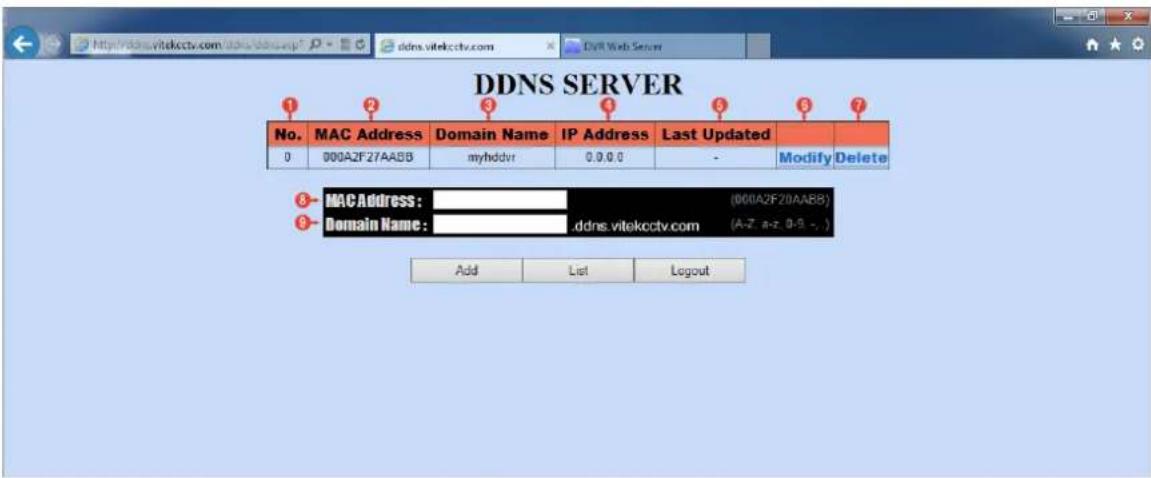Click the Add button
This screenshot has width=1151, height=478.
click(x=466, y=270)
